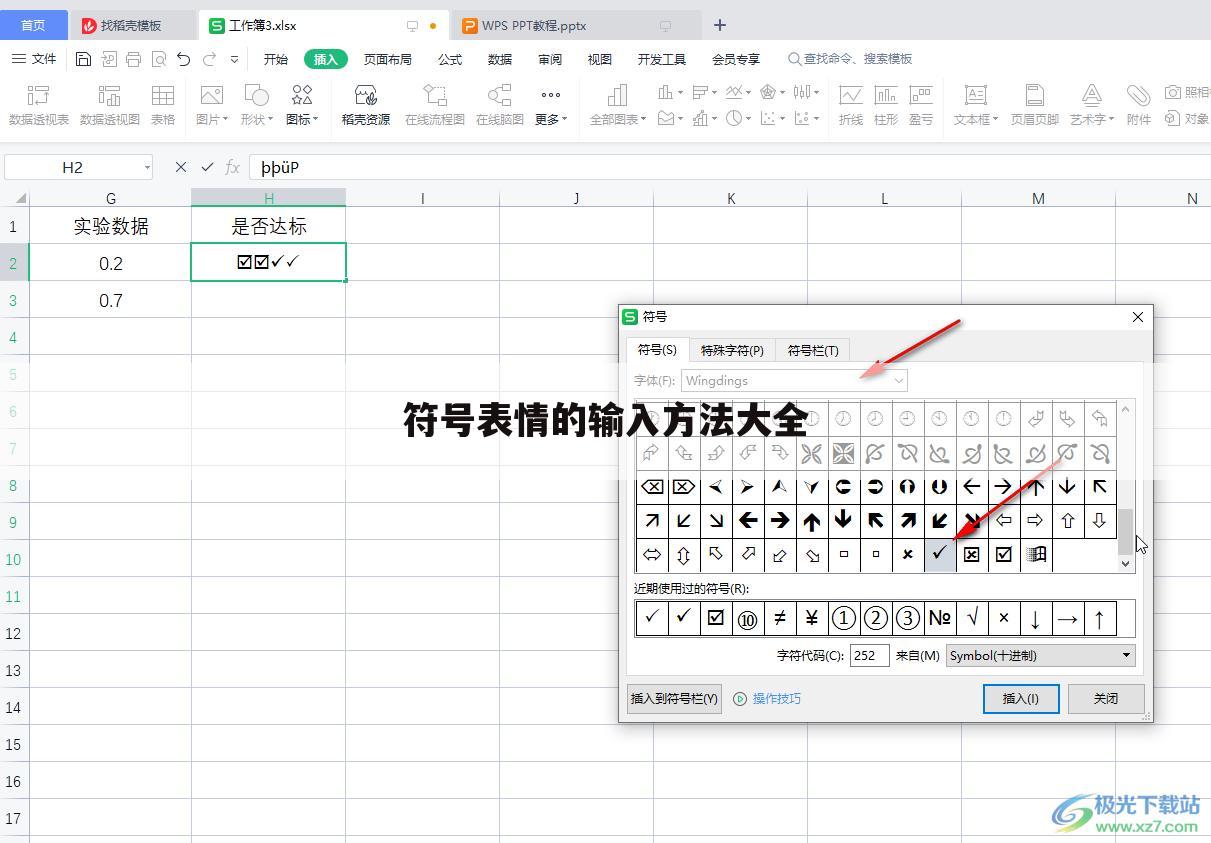Click the Undo arrow icon

click(x=183, y=59)
